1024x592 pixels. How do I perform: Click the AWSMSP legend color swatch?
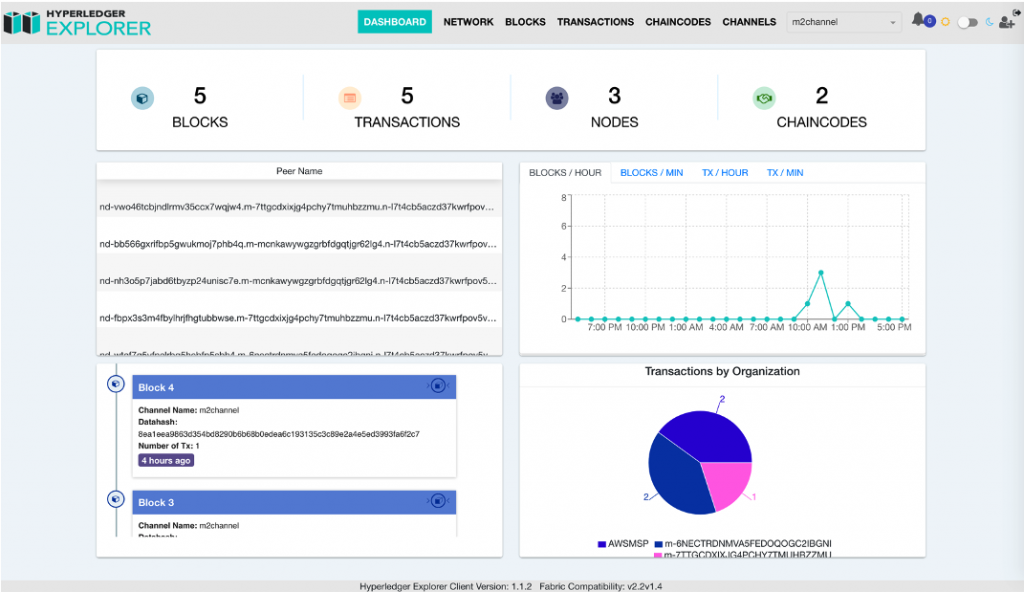[601, 544]
